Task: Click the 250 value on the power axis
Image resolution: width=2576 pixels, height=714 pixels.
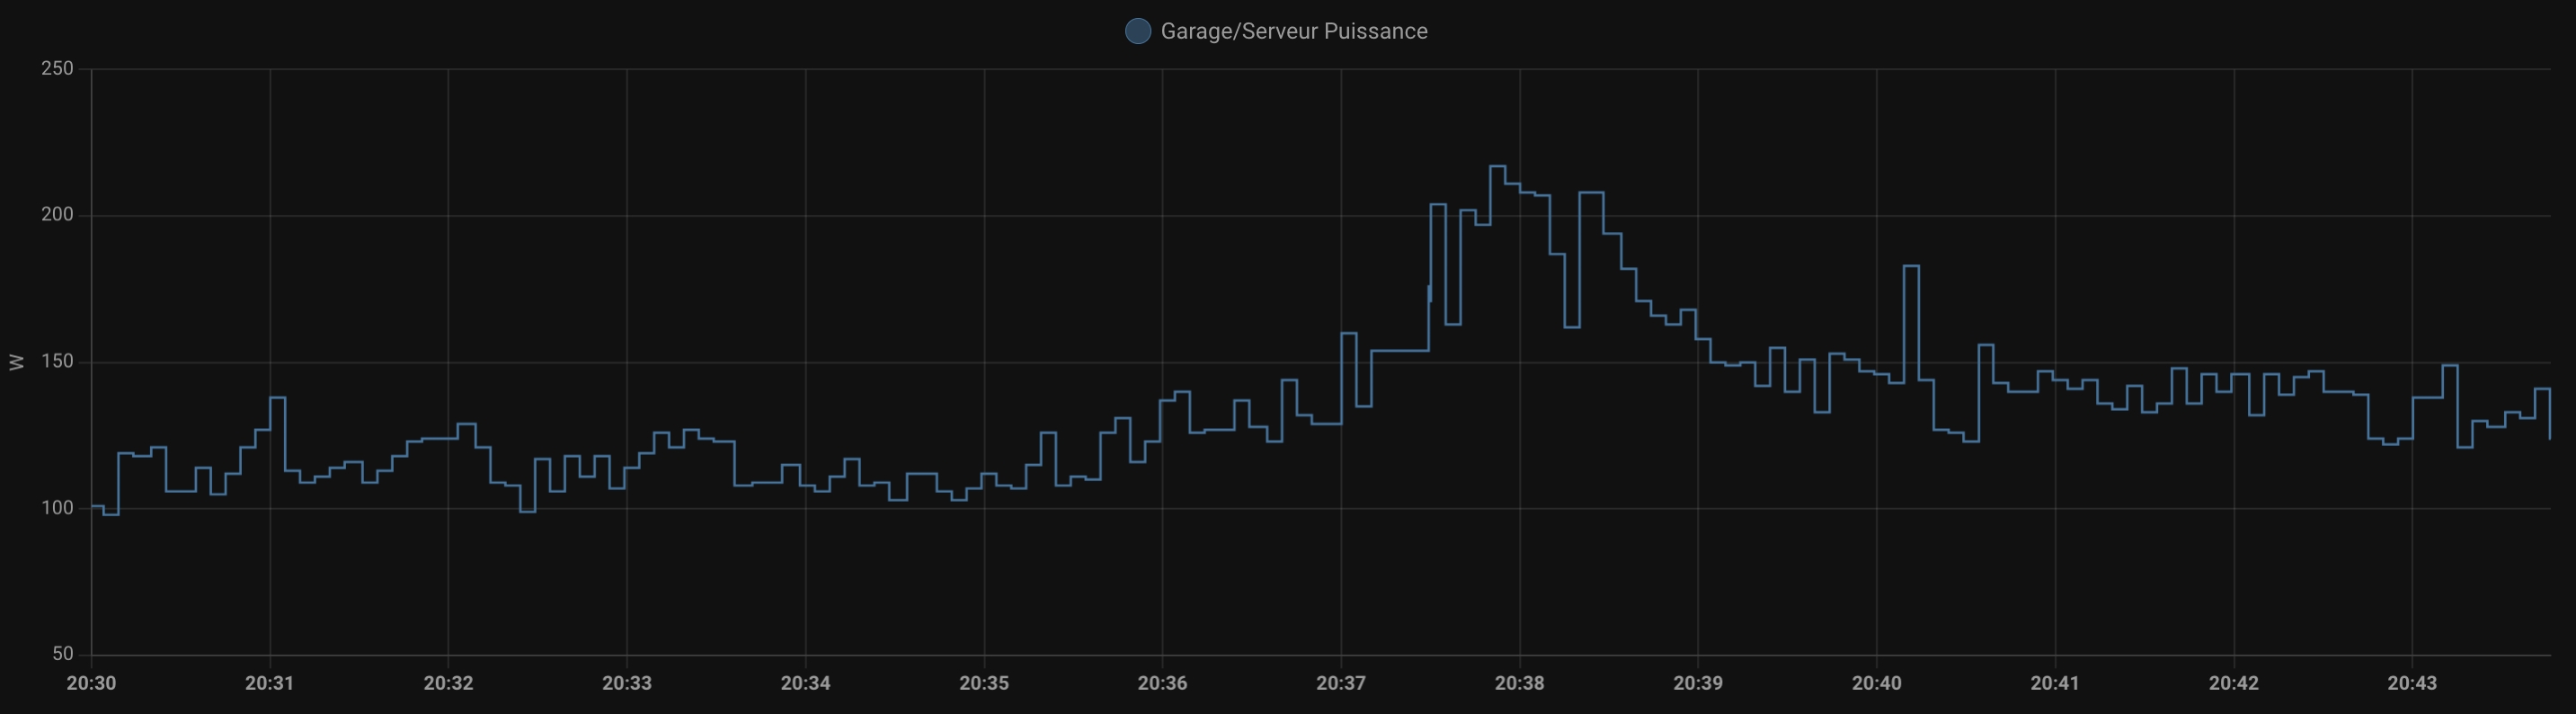Action: (x=57, y=69)
